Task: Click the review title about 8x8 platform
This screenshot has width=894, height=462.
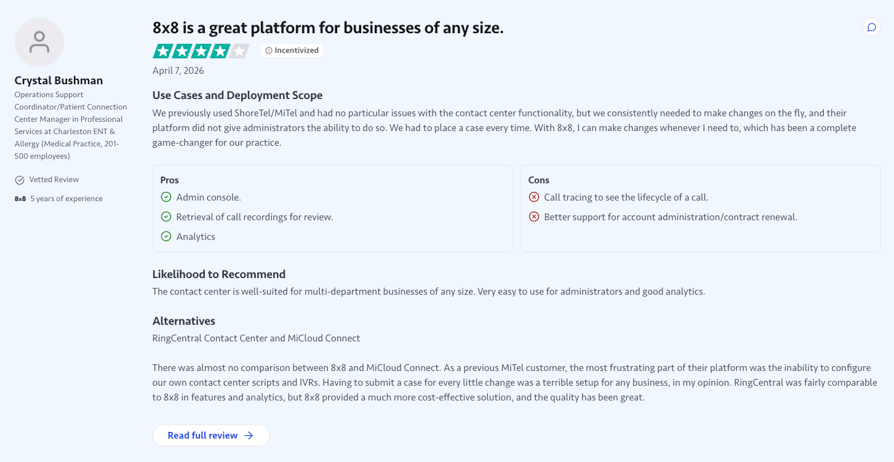Action: (328, 27)
